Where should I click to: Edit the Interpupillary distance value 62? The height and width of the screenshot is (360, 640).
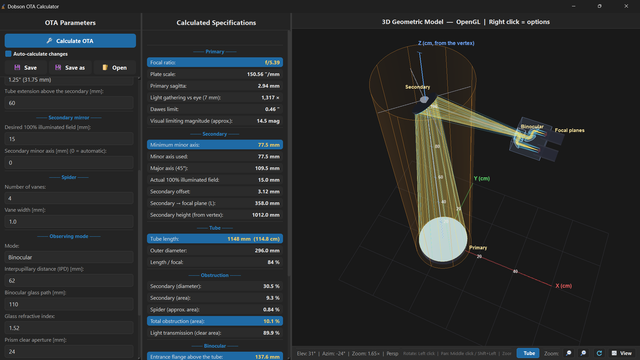point(69,280)
